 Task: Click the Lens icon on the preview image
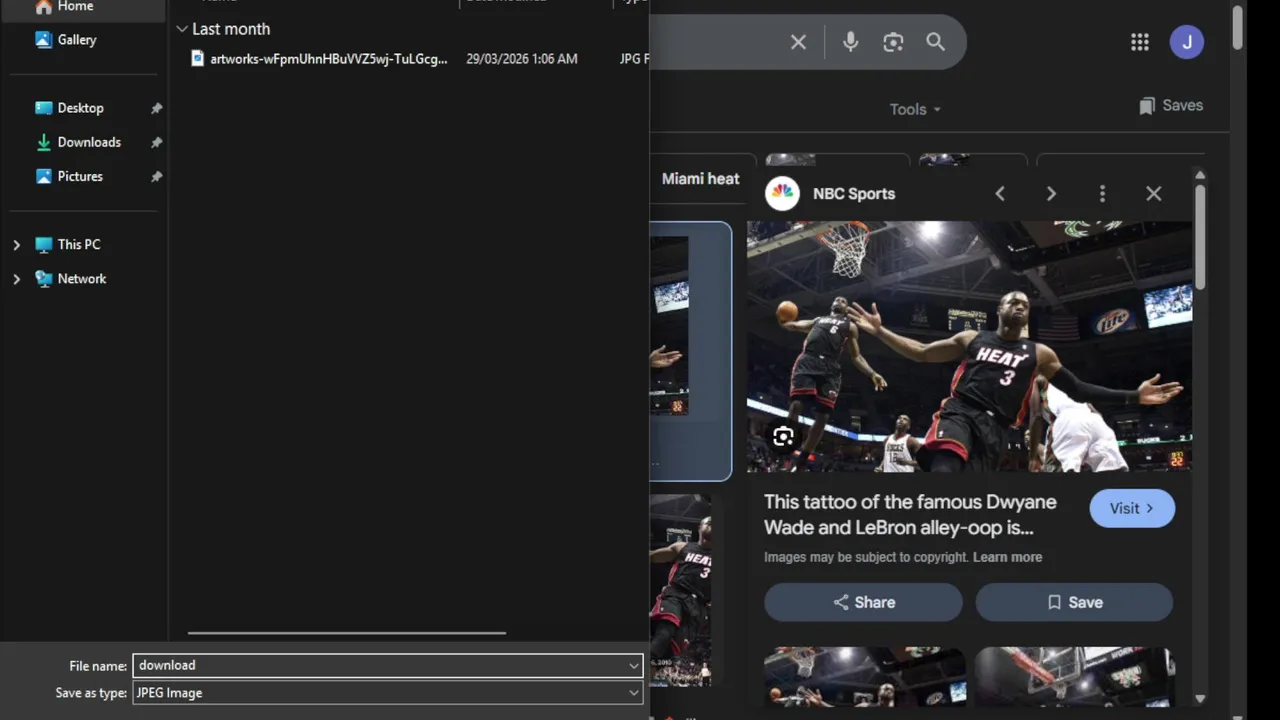783,437
